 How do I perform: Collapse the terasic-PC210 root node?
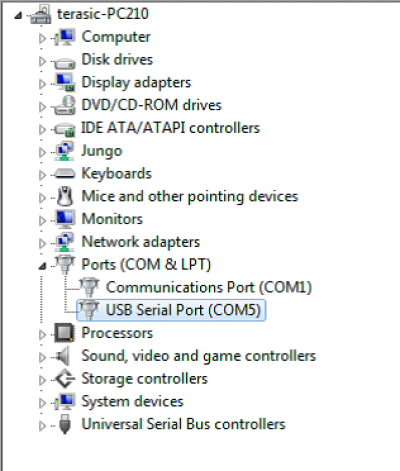point(18,16)
